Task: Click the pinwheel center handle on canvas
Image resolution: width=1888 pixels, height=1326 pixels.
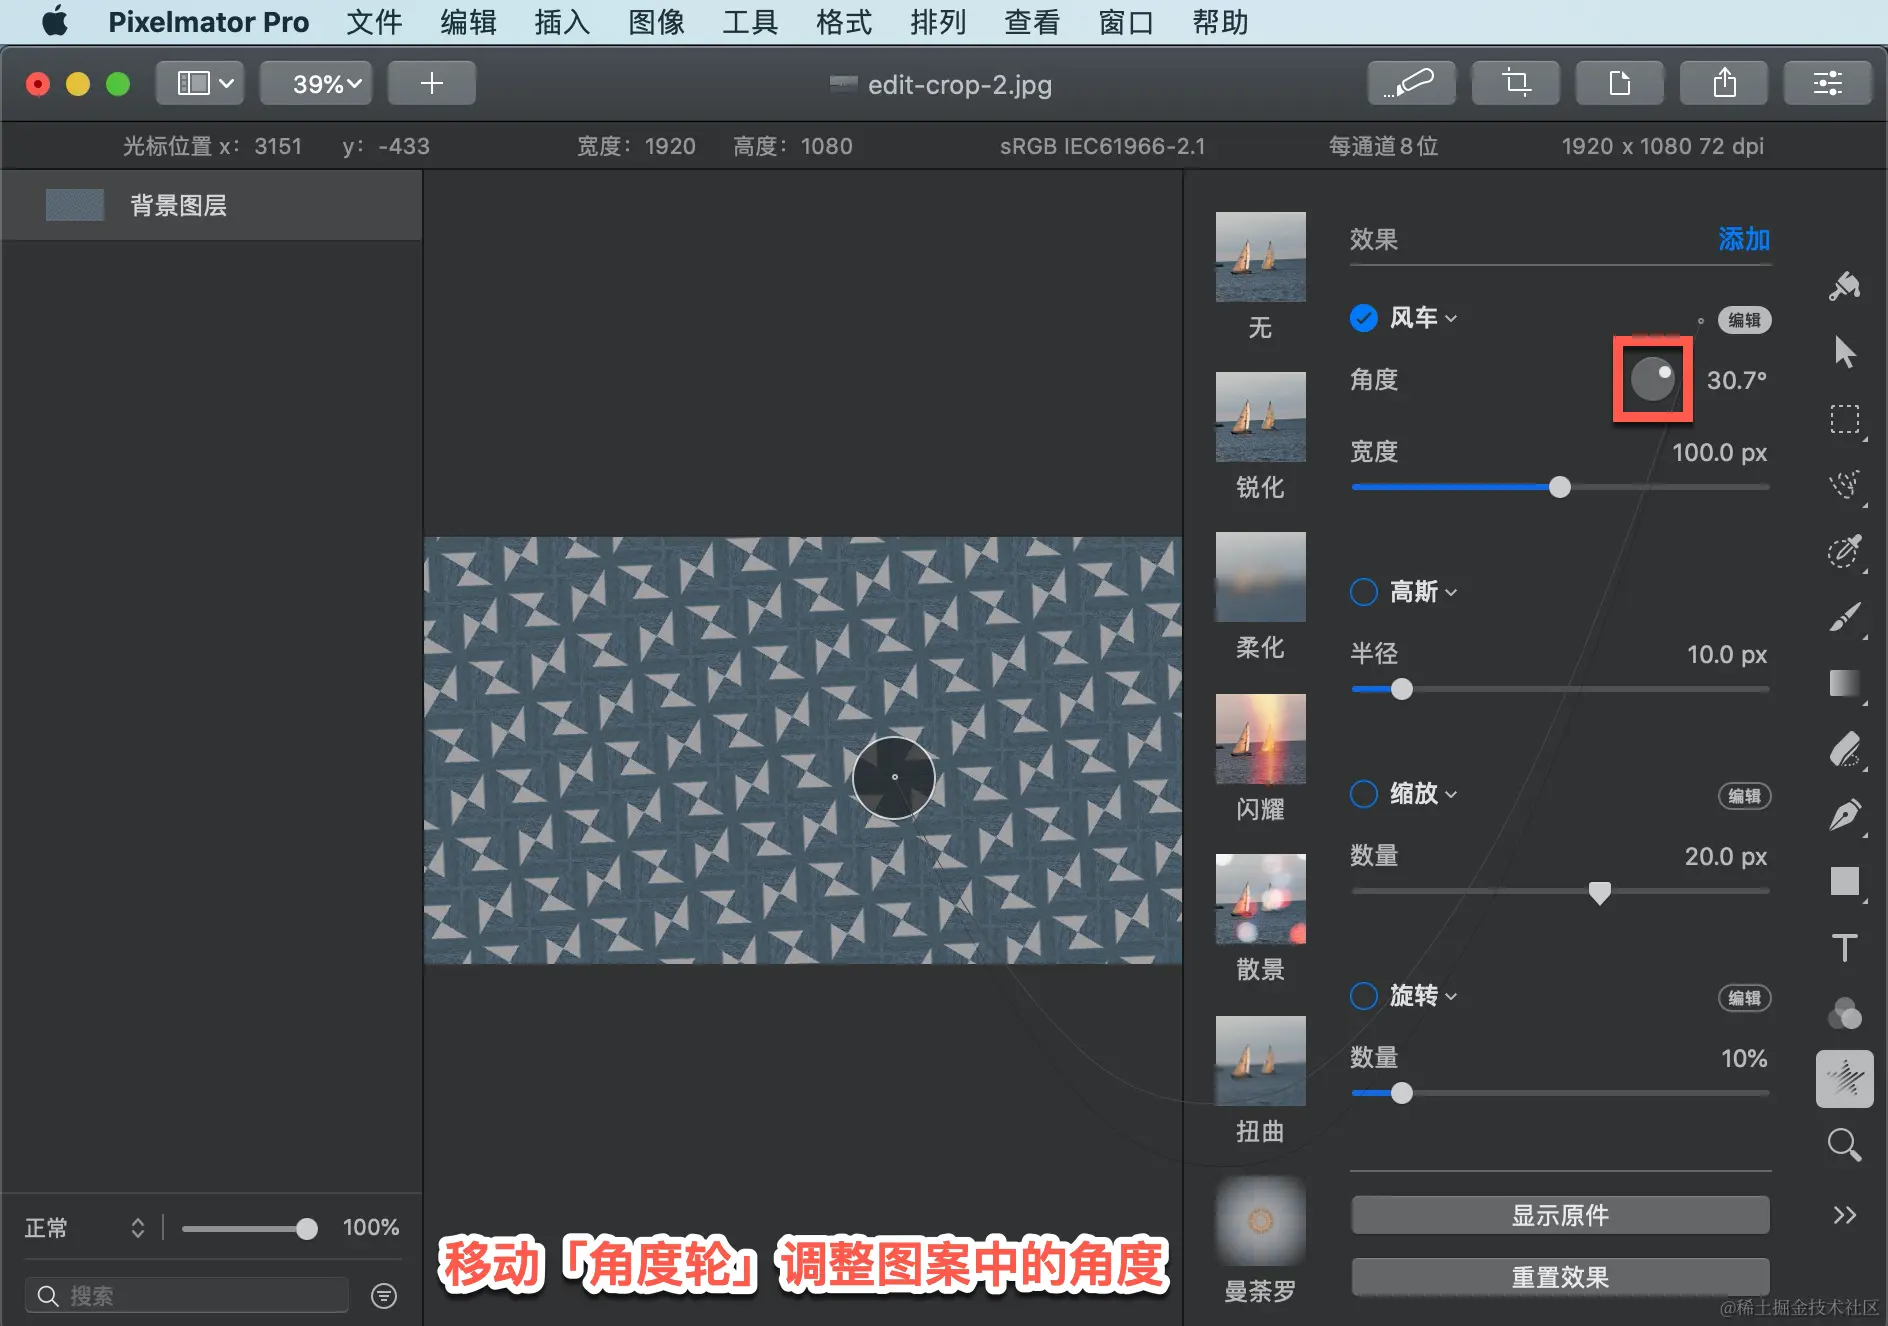Action: tap(894, 777)
